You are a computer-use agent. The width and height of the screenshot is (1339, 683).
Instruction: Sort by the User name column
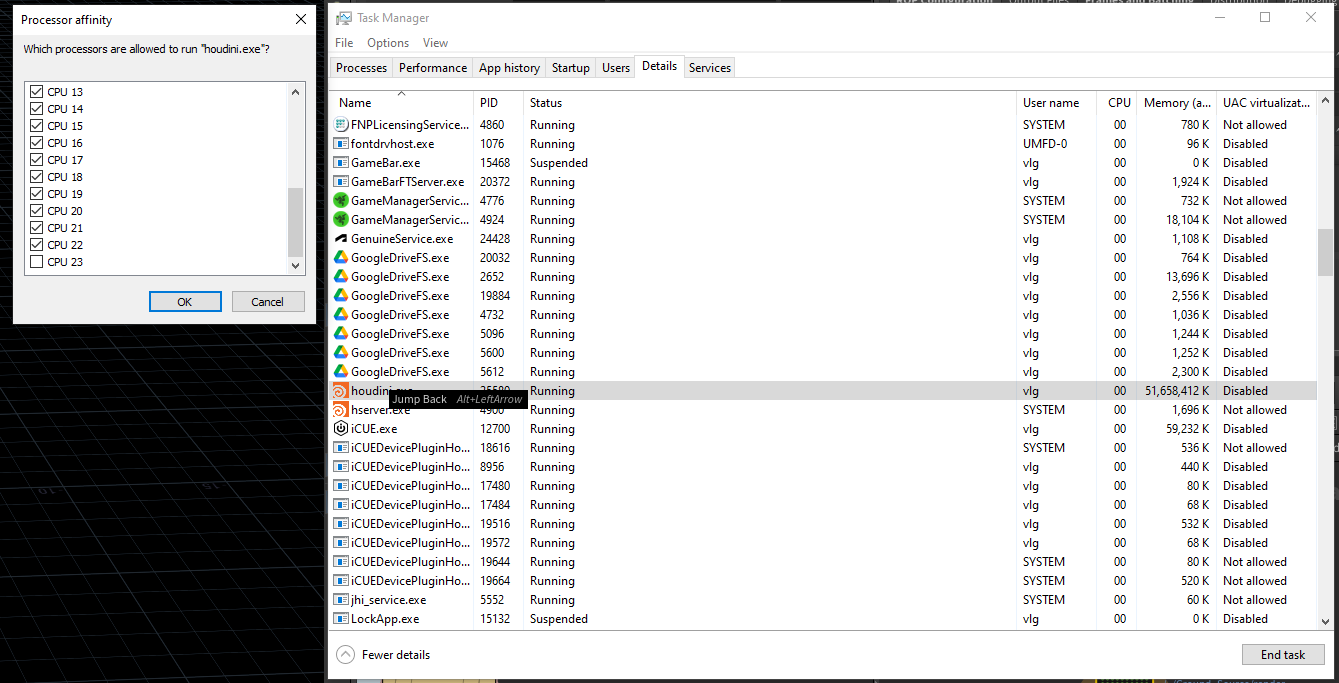(x=1056, y=102)
